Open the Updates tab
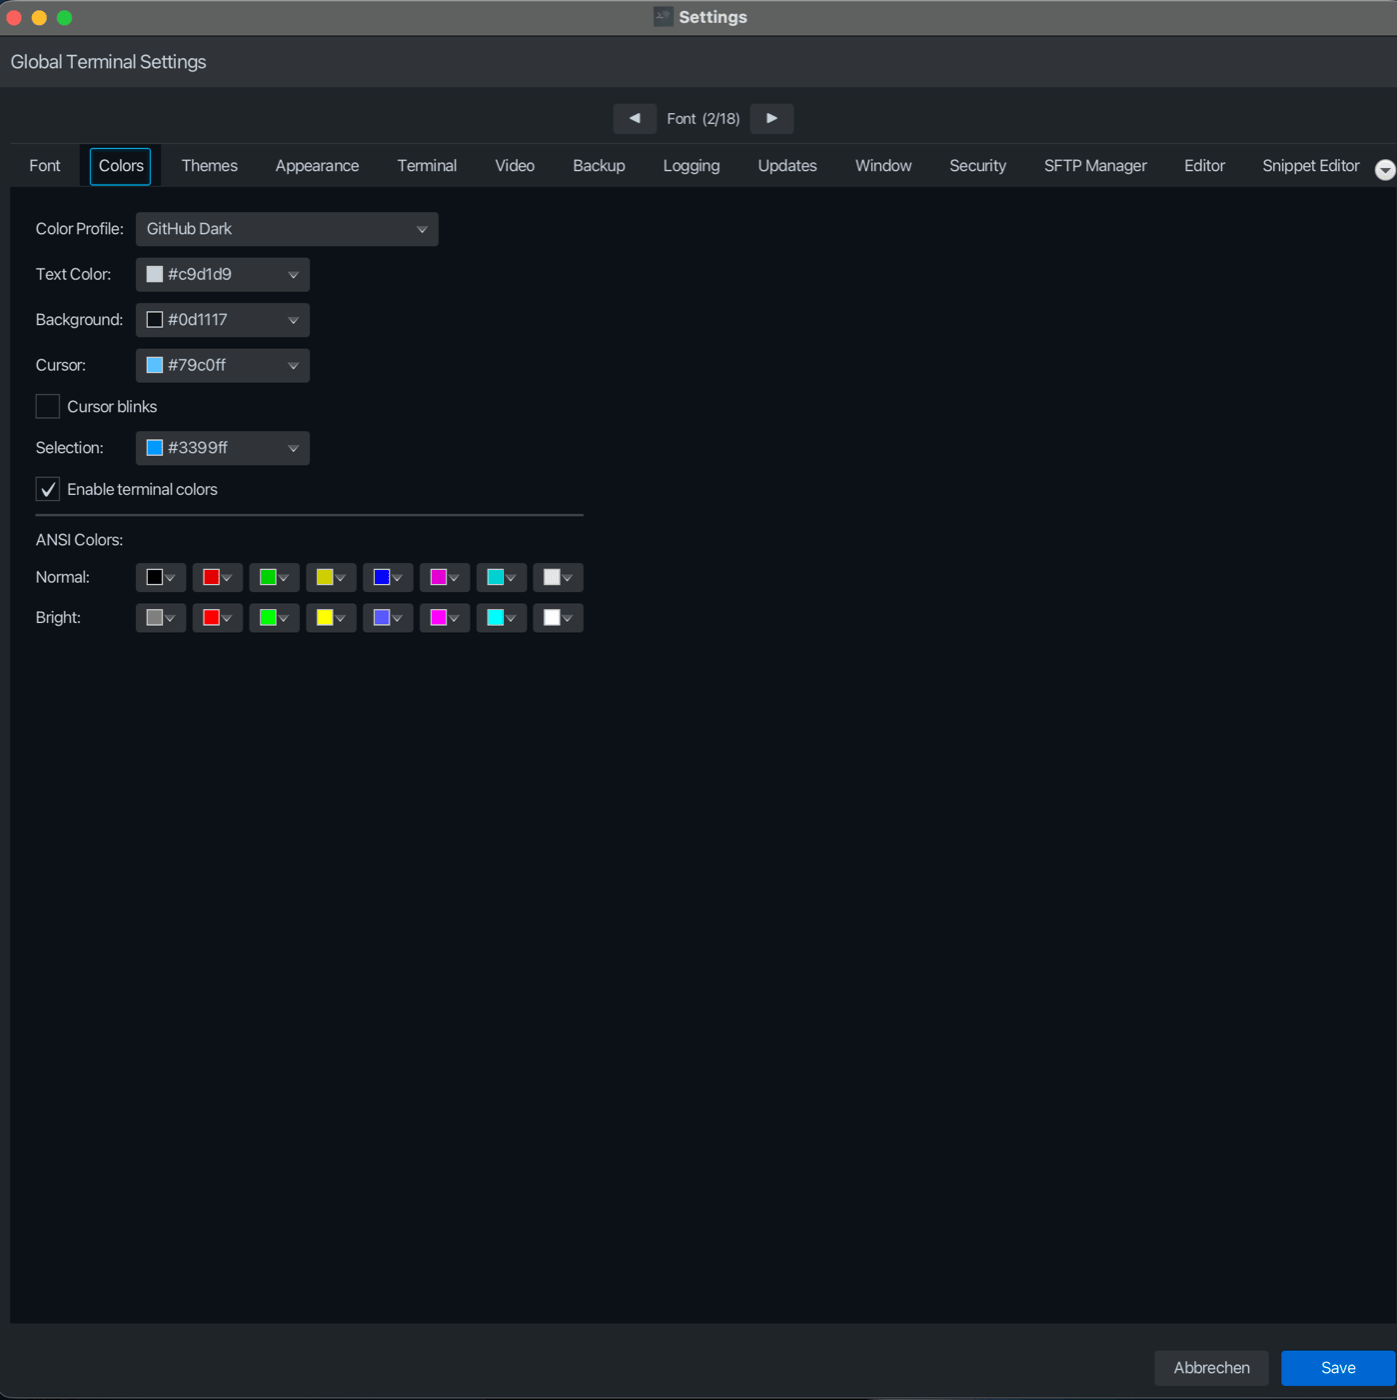The width and height of the screenshot is (1397, 1400). pos(787,166)
